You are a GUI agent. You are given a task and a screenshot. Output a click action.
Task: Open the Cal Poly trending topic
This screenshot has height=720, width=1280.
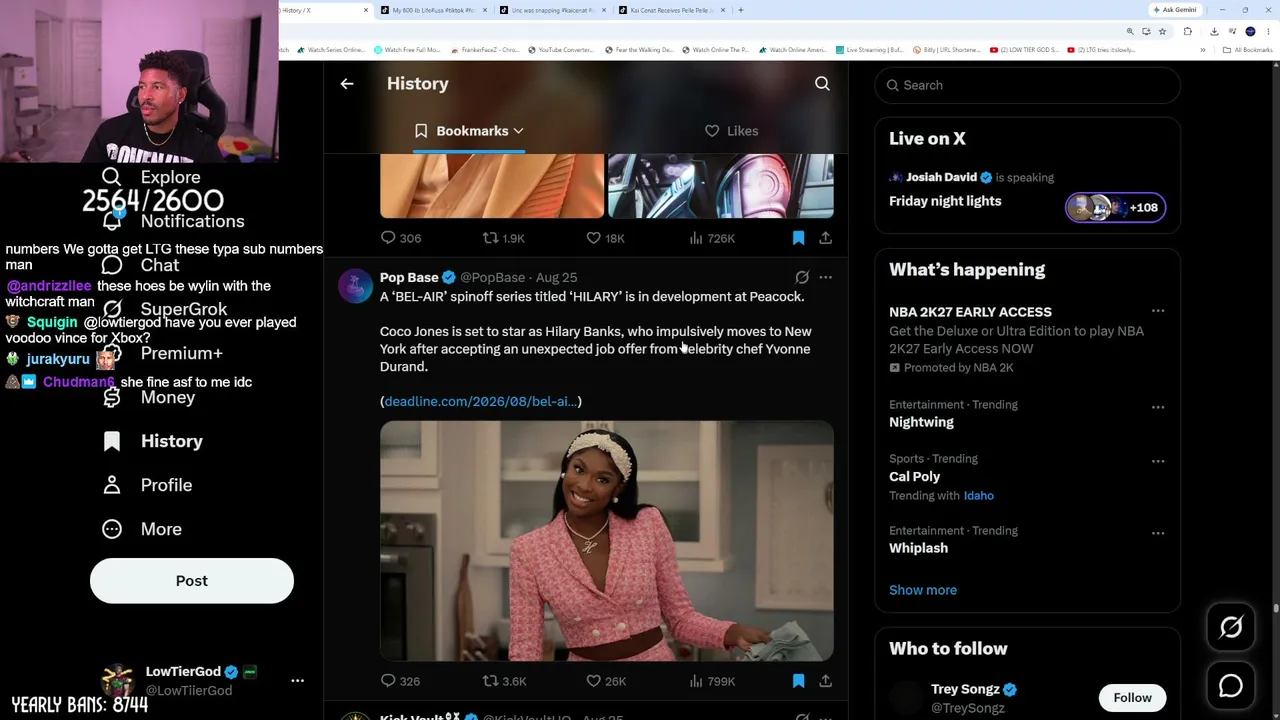coord(914,477)
